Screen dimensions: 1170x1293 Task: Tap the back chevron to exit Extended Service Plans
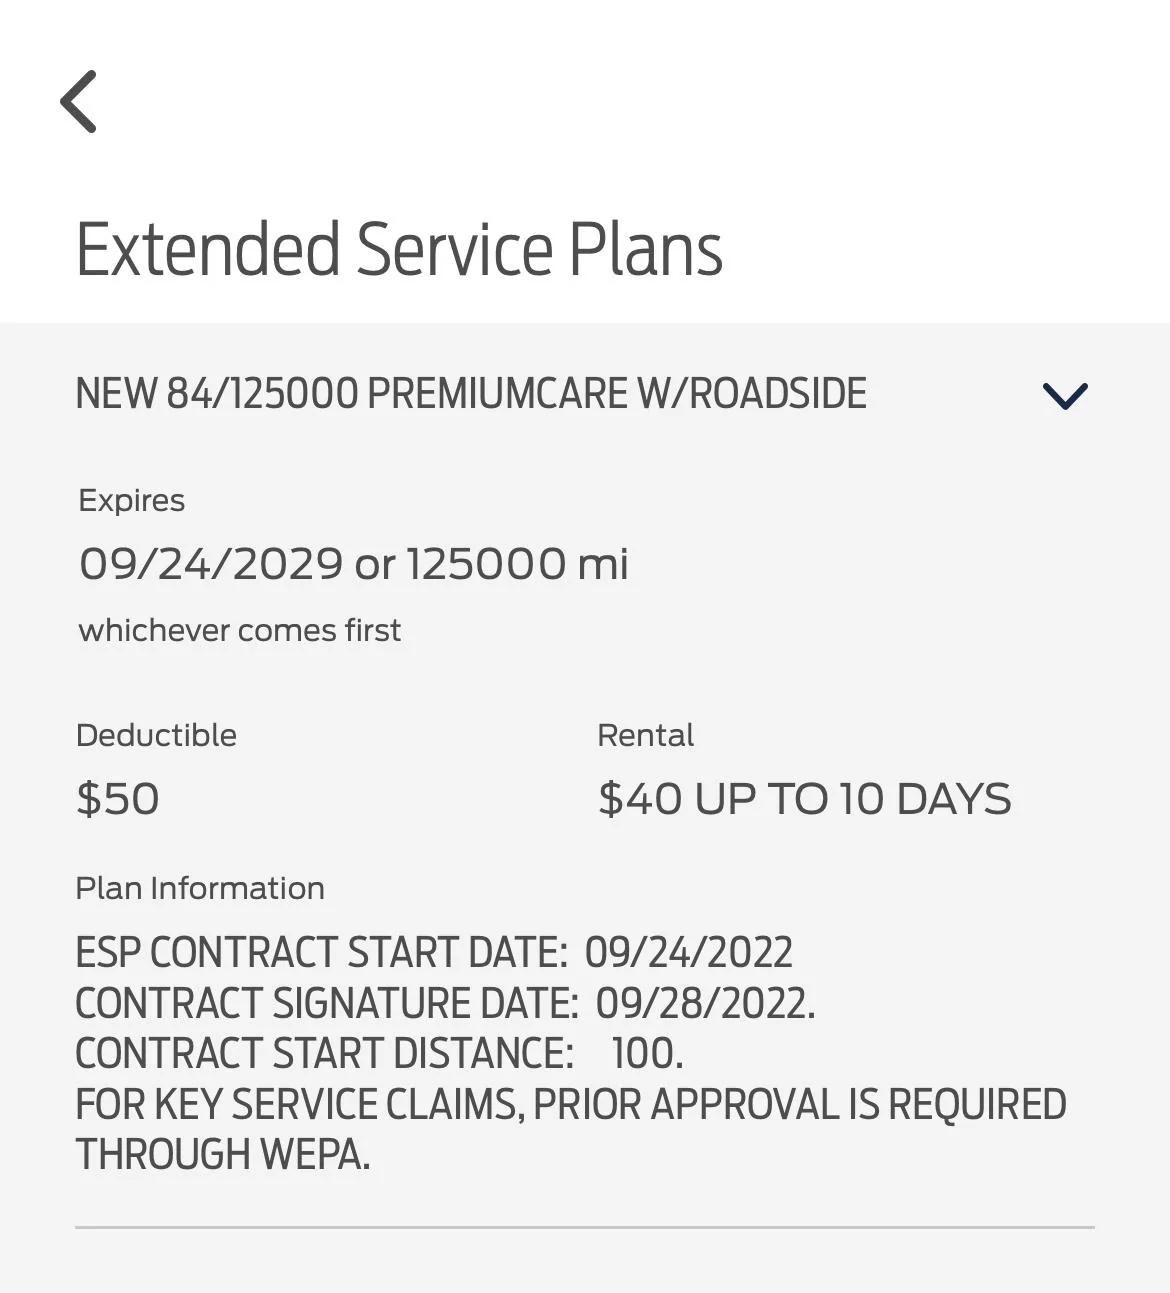click(79, 101)
